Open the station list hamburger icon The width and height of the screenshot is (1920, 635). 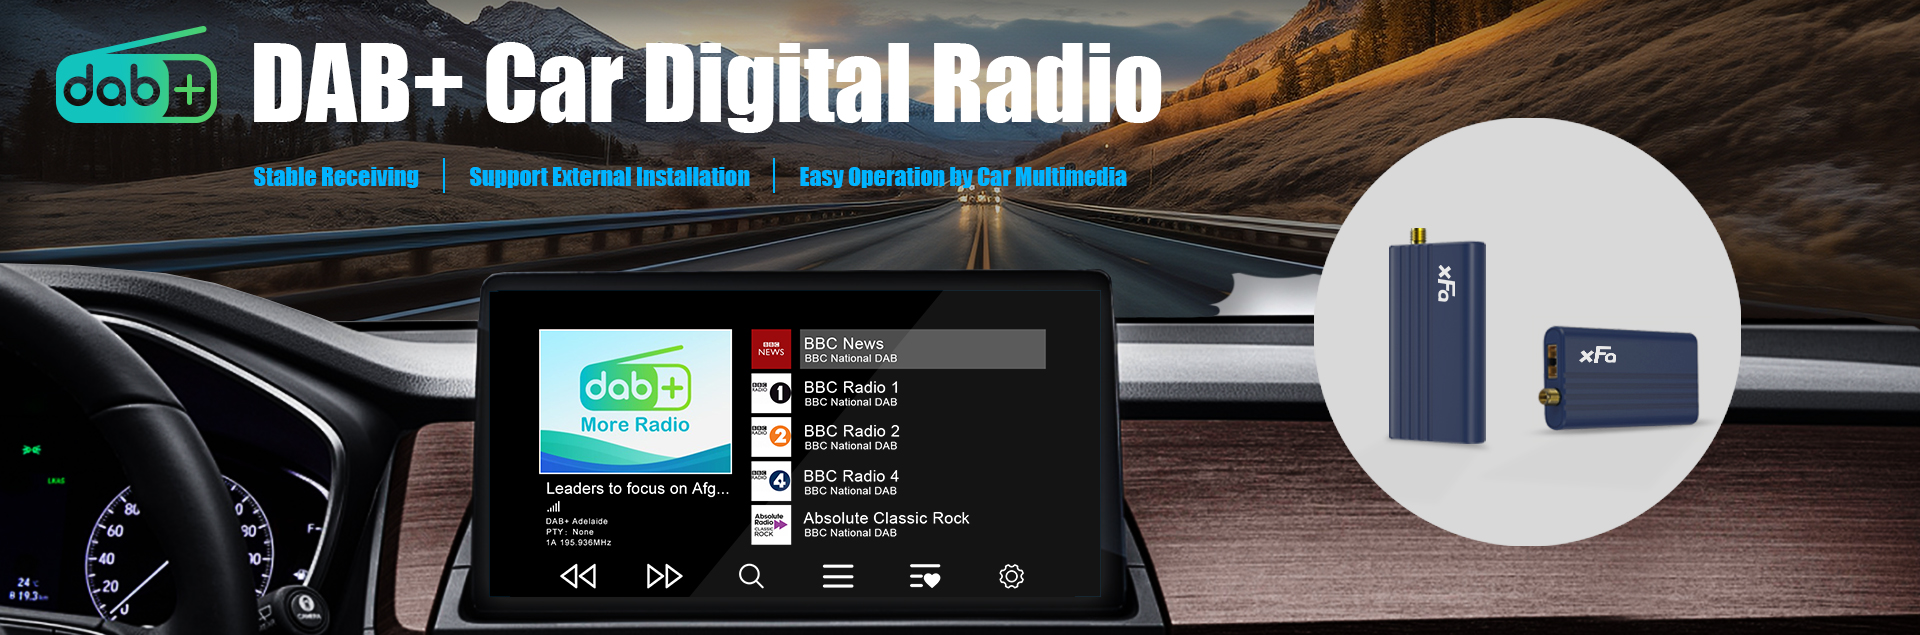click(x=837, y=576)
